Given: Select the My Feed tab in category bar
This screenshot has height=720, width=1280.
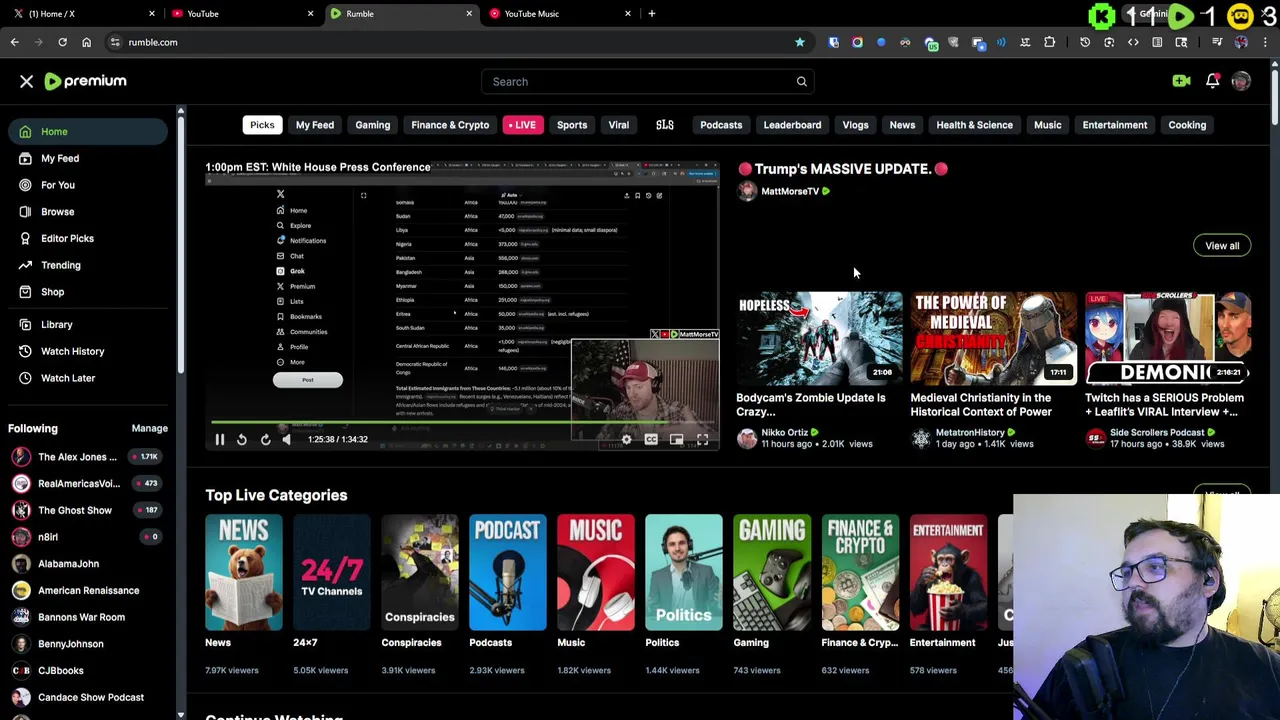Looking at the screenshot, I should pos(315,125).
